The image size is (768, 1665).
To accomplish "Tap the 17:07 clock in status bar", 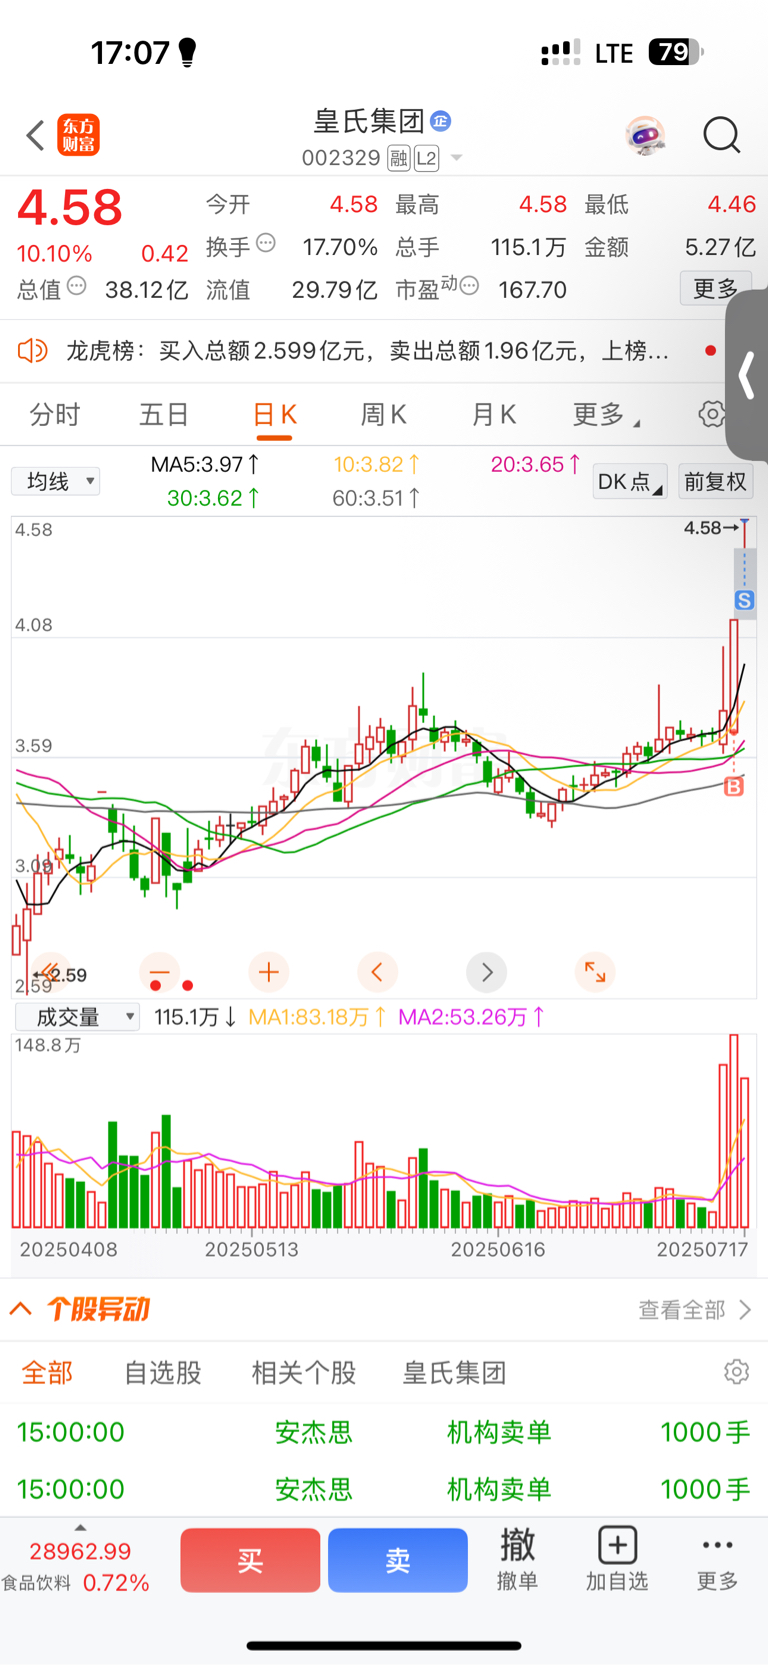I will (130, 52).
